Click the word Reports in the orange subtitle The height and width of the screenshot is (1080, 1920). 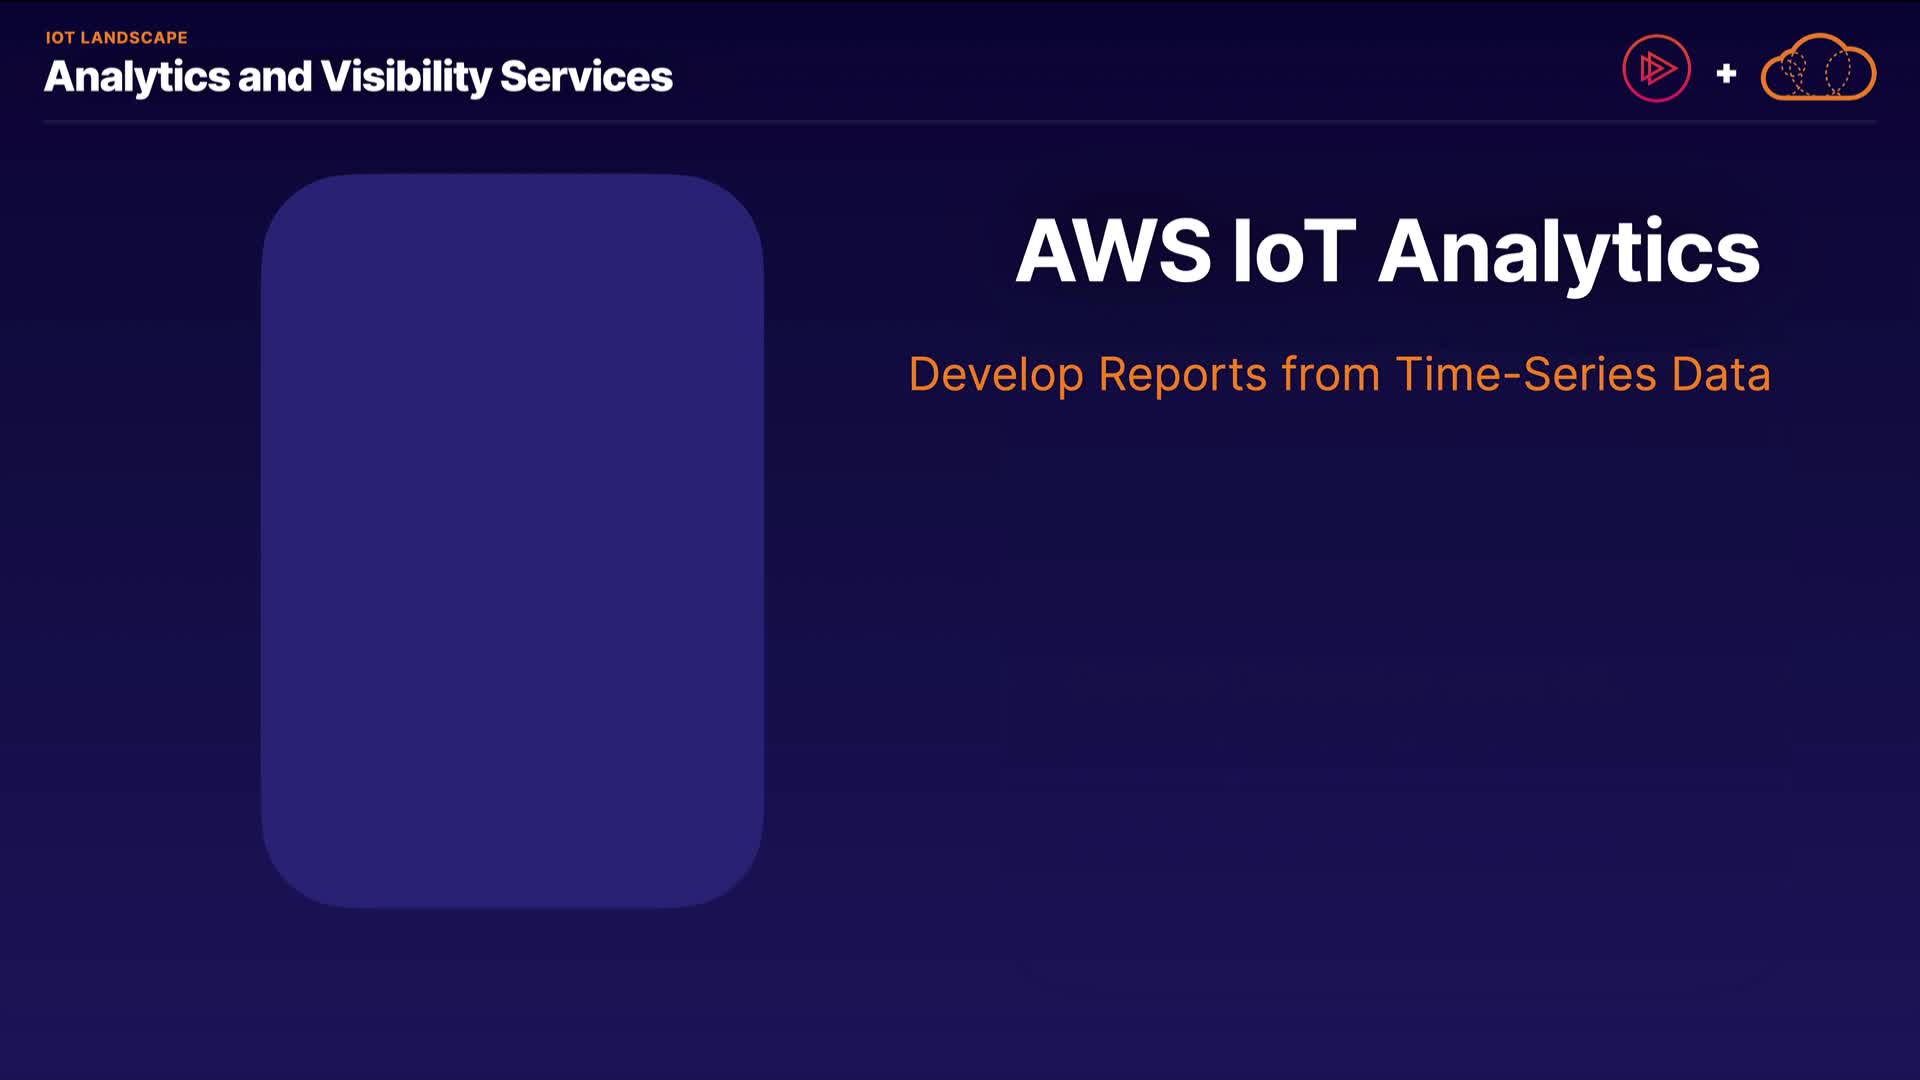(x=1183, y=375)
